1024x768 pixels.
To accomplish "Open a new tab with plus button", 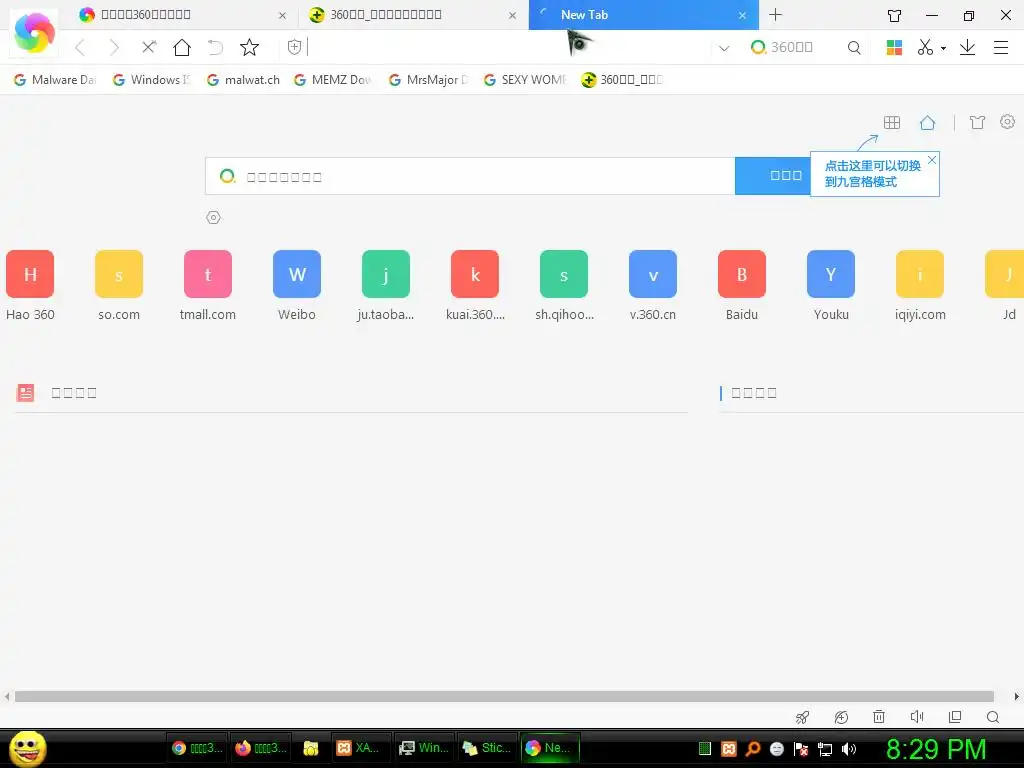I will 775,15.
